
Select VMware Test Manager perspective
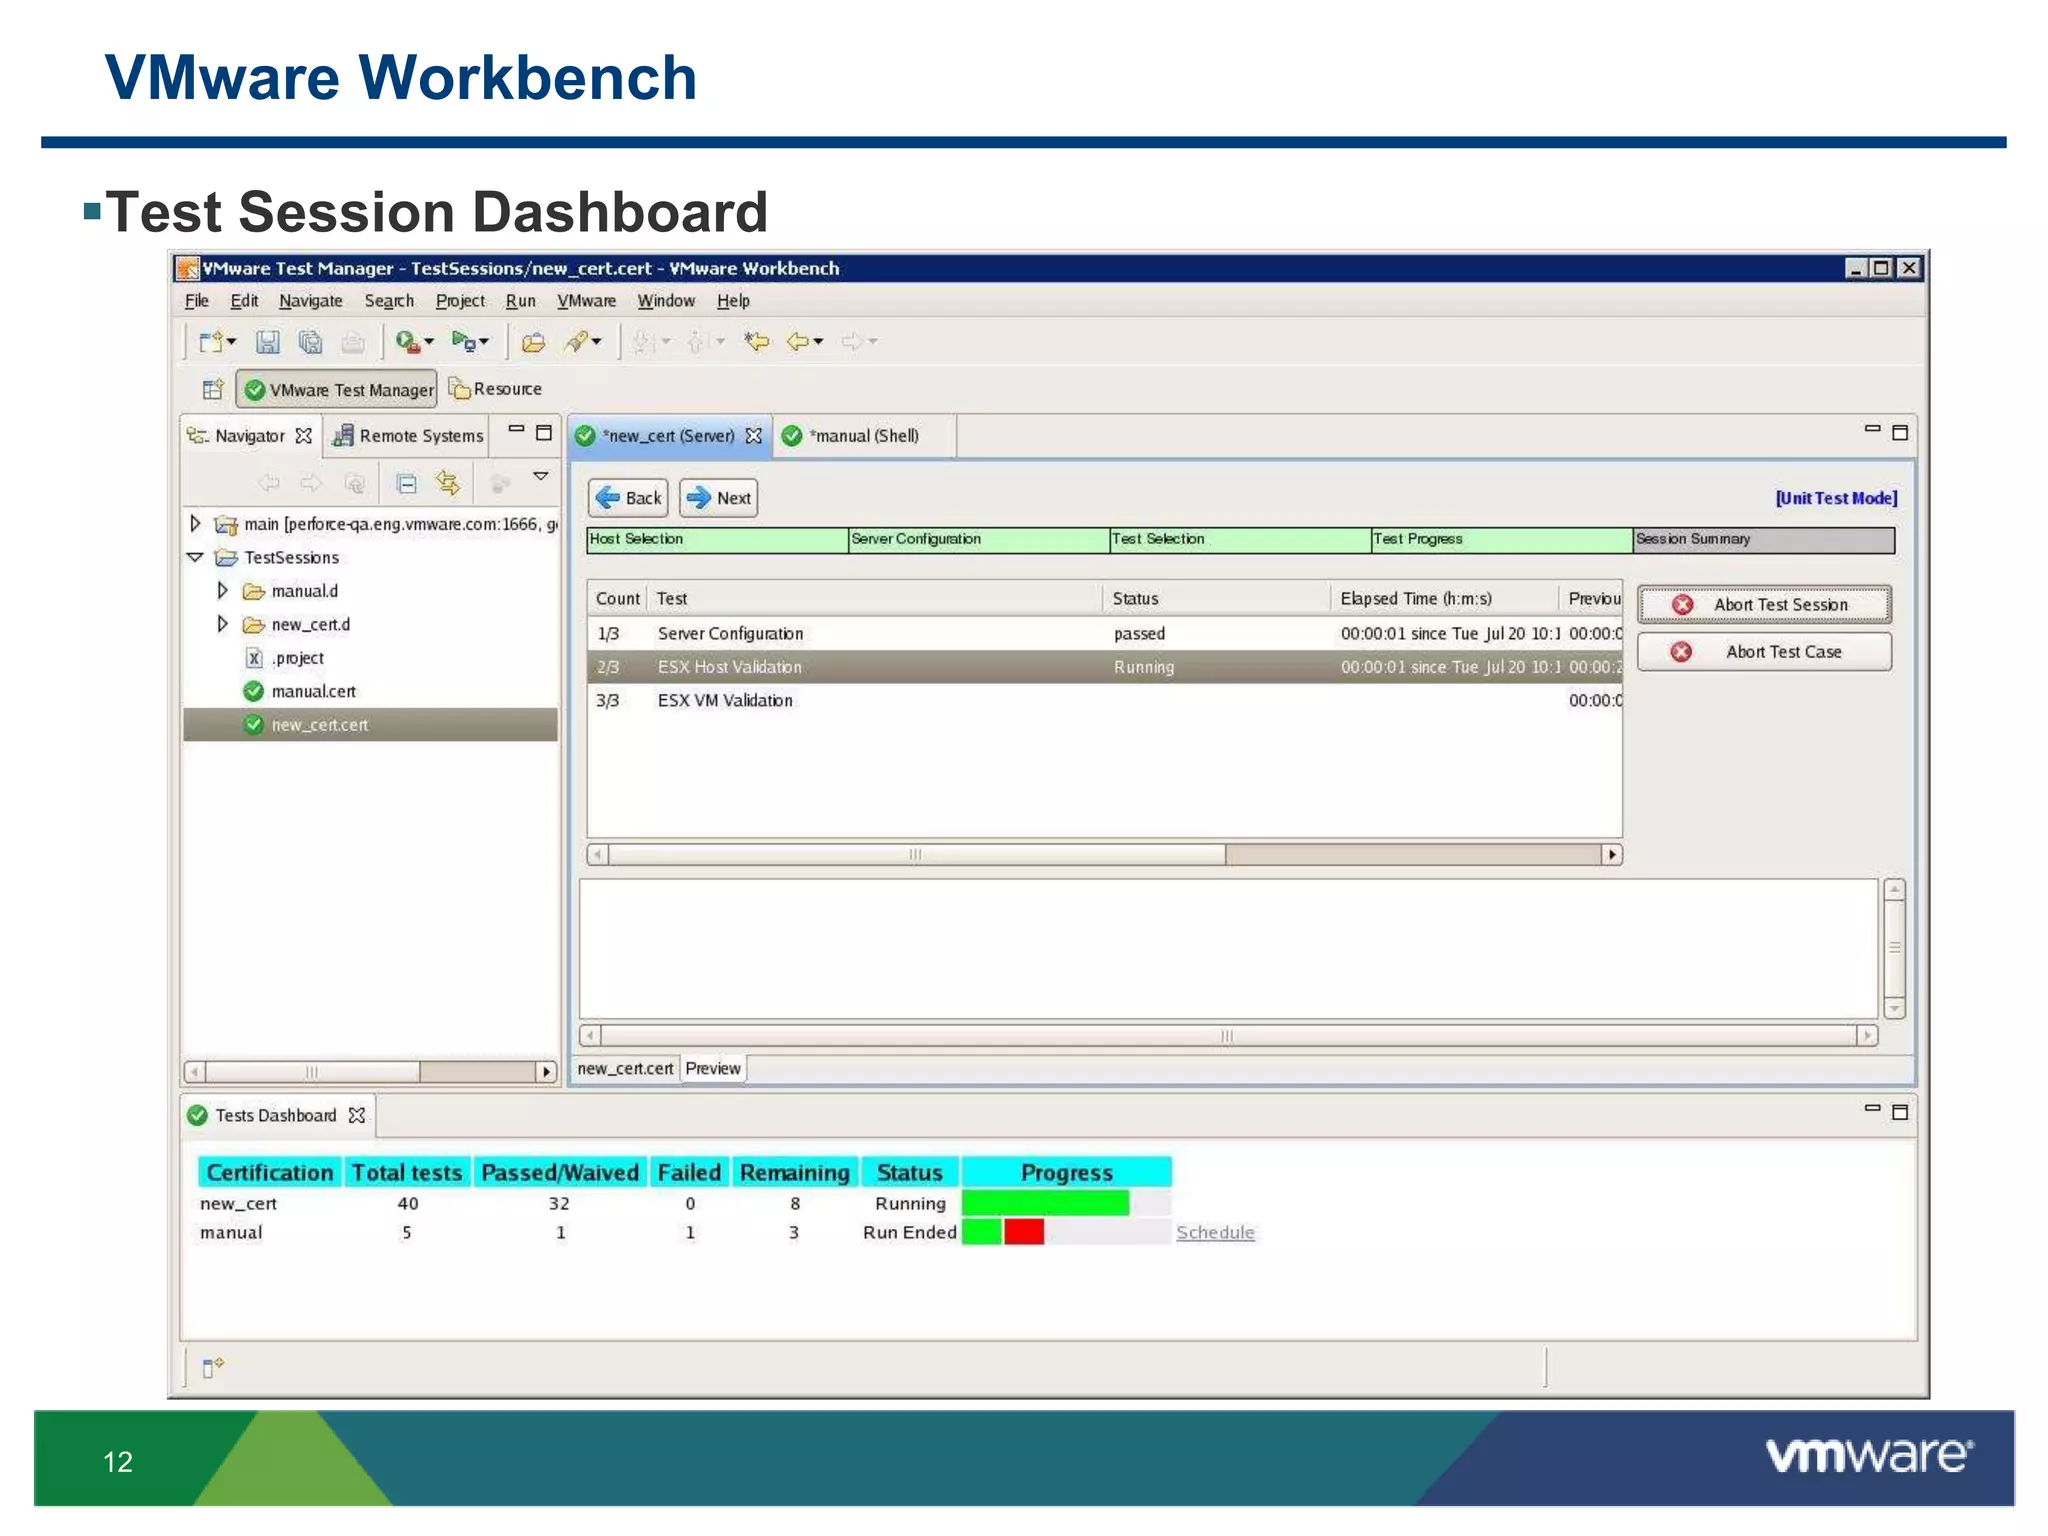pyautogui.click(x=338, y=390)
